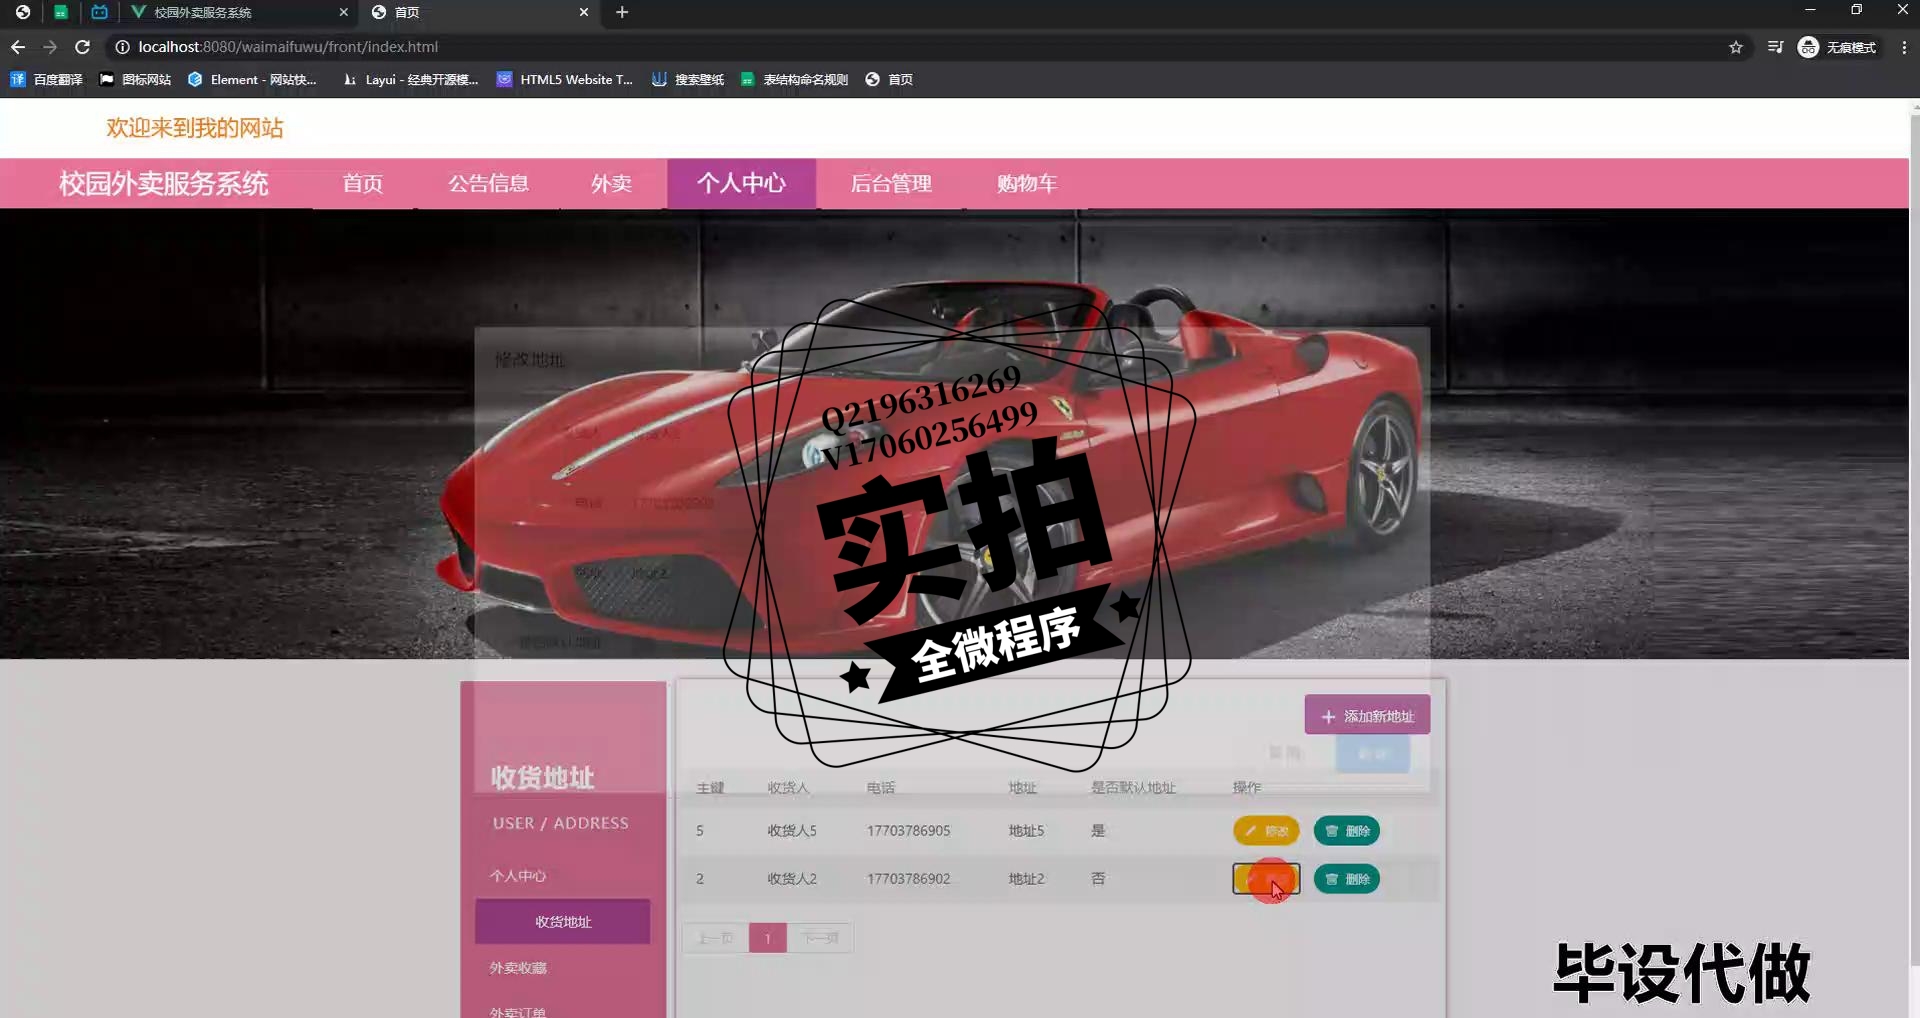Open 购物车 in the navigation bar
Screen dimensions: 1920x1018
point(1026,183)
